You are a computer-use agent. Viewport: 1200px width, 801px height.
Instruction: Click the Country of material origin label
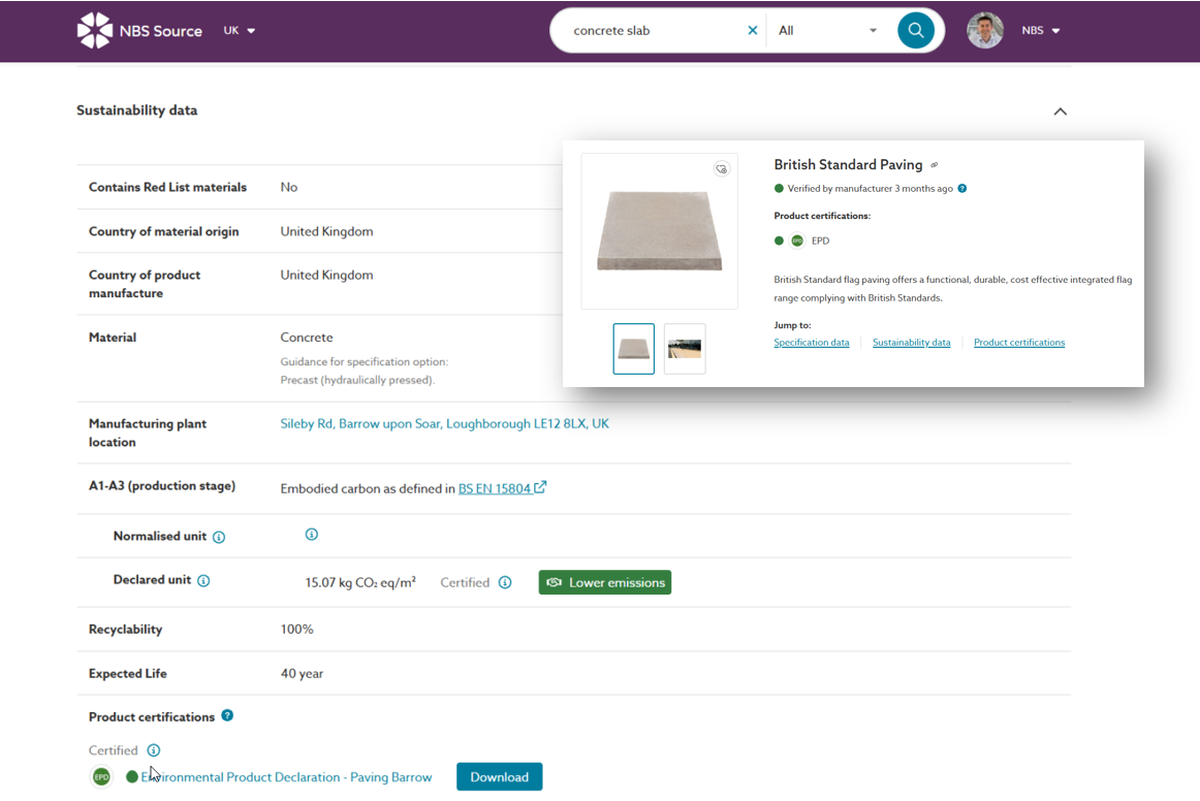click(x=164, y=231)
